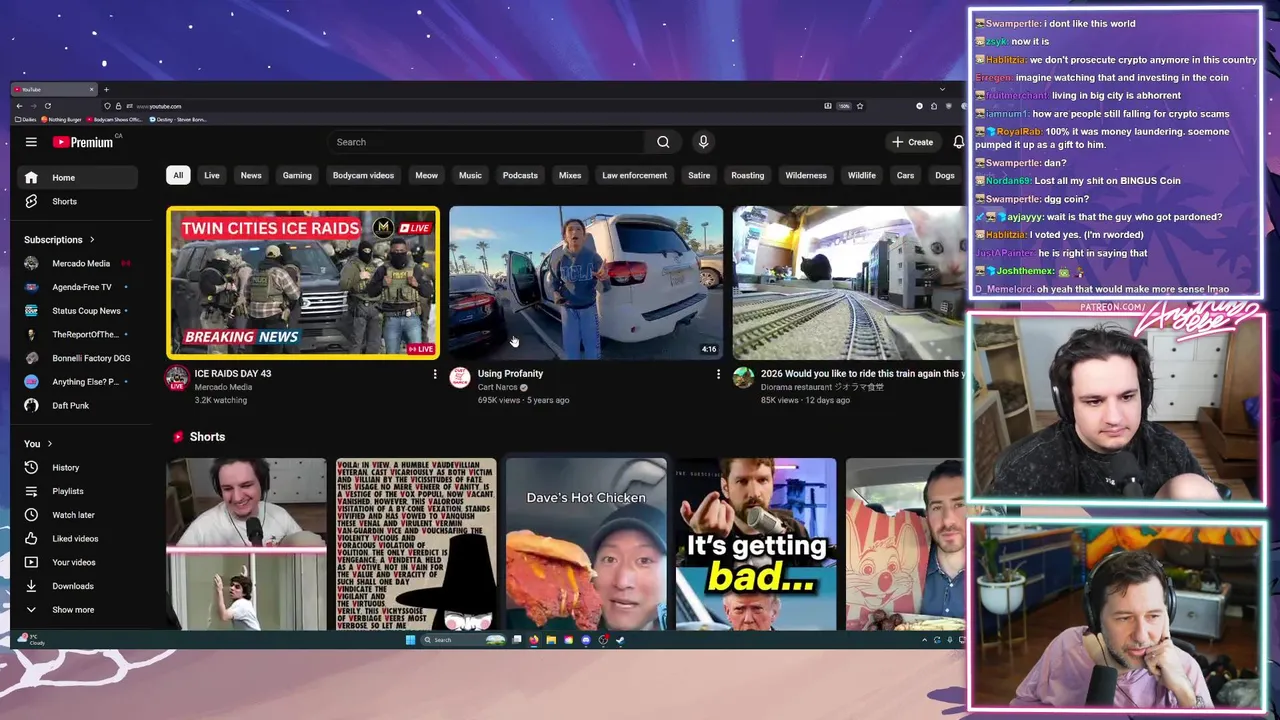
Task: Select the News filter chip
Action: click(x=251, y=175)
